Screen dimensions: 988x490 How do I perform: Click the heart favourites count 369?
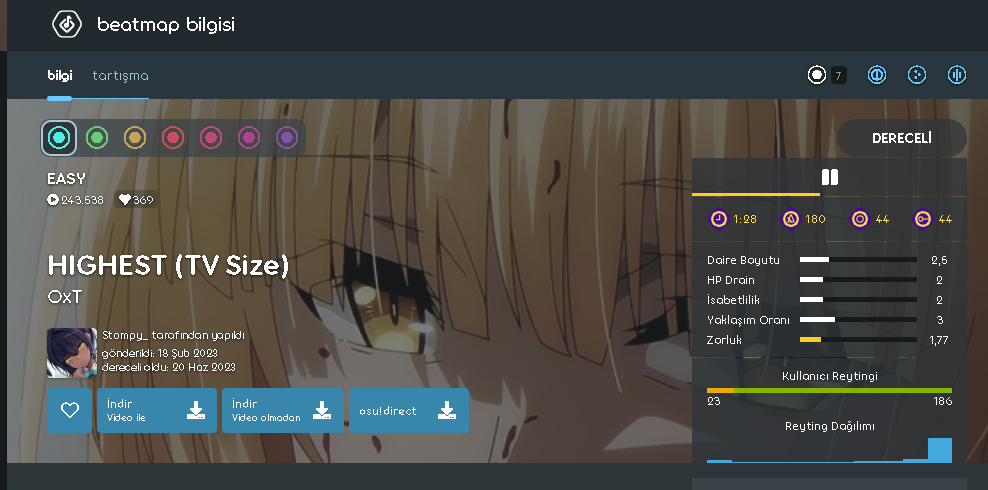(x=136, y=200)
